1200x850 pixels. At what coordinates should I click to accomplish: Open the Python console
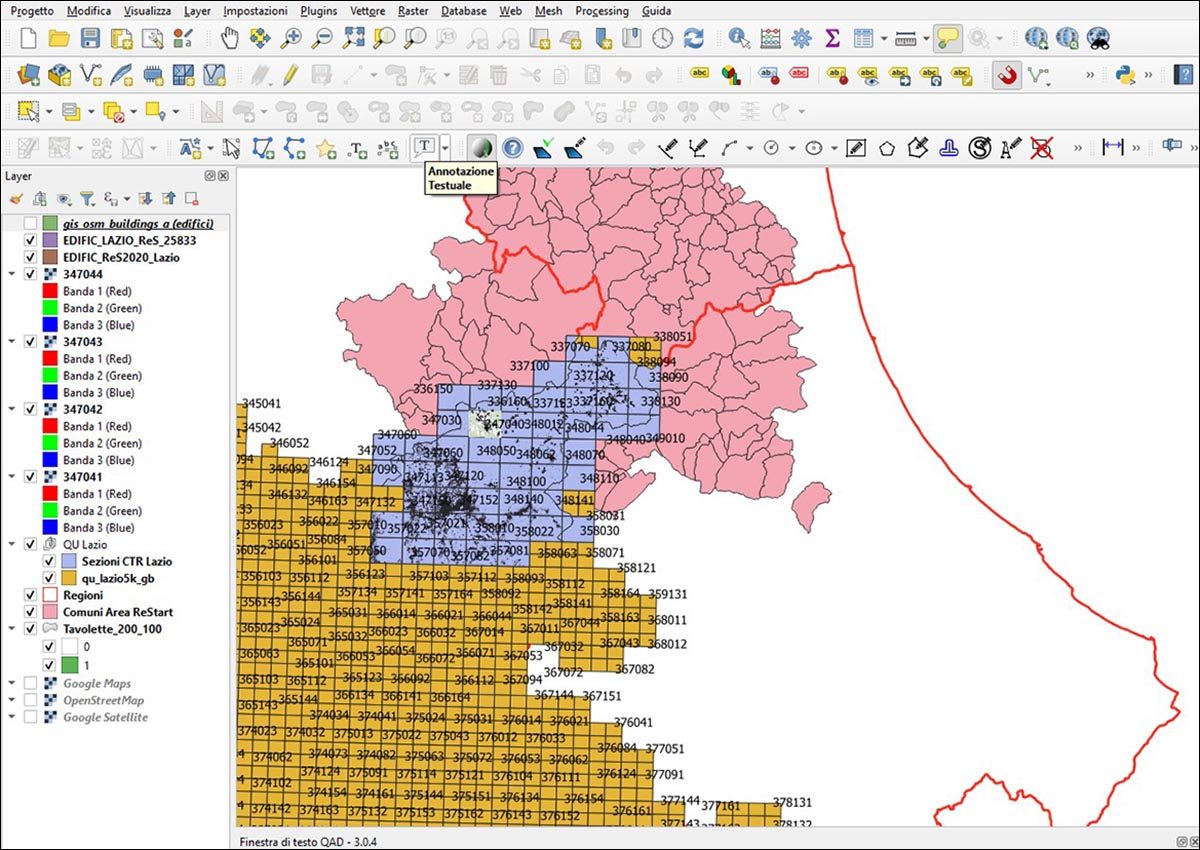(x=1123, y=75)
